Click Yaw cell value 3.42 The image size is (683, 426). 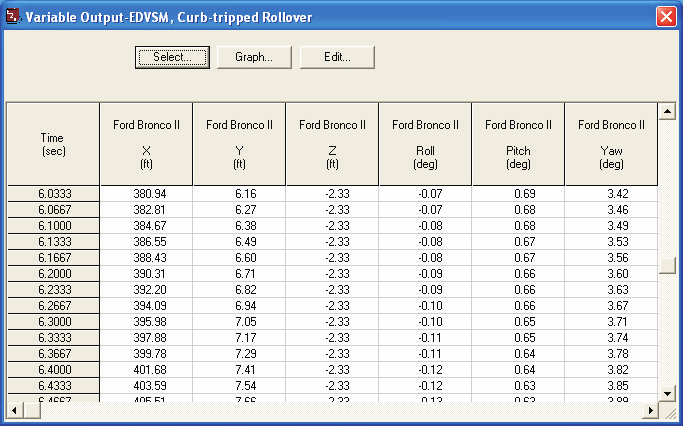pos(611,193)
